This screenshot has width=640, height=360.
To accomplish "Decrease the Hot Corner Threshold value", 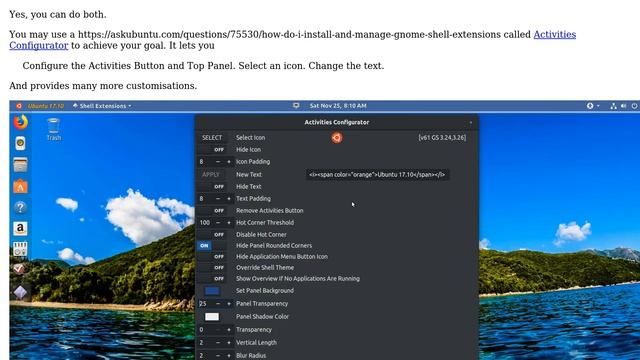I will (218, 223).
